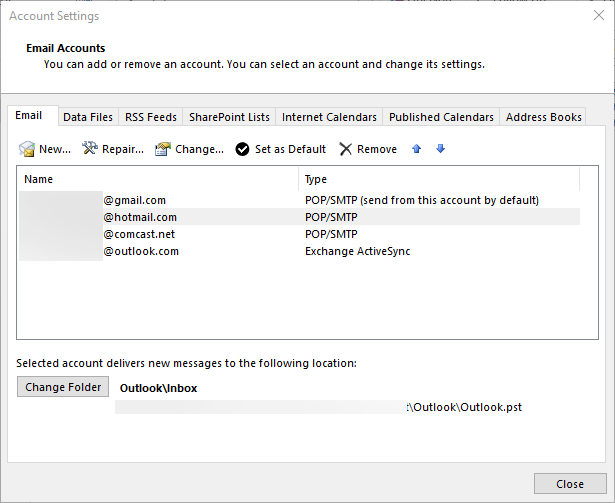The image size is (615, 503).
Task: Click the Set as Default checkmark icon
Action: 242,149
